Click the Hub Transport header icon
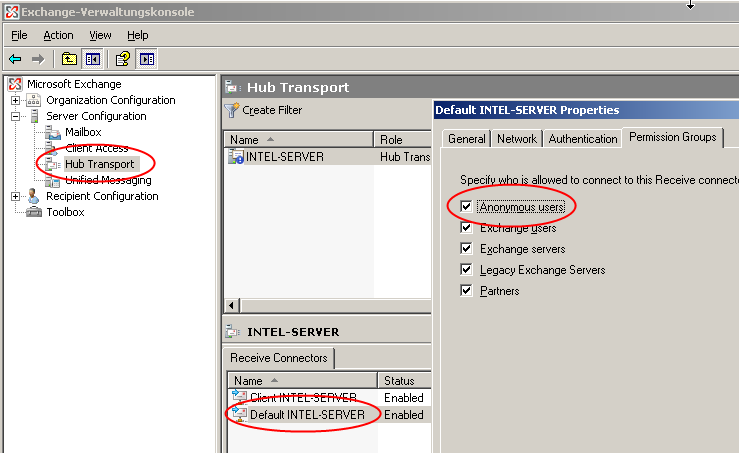This screenshot has height=453, width=739. pyautogui.click(x=233, y=87)
